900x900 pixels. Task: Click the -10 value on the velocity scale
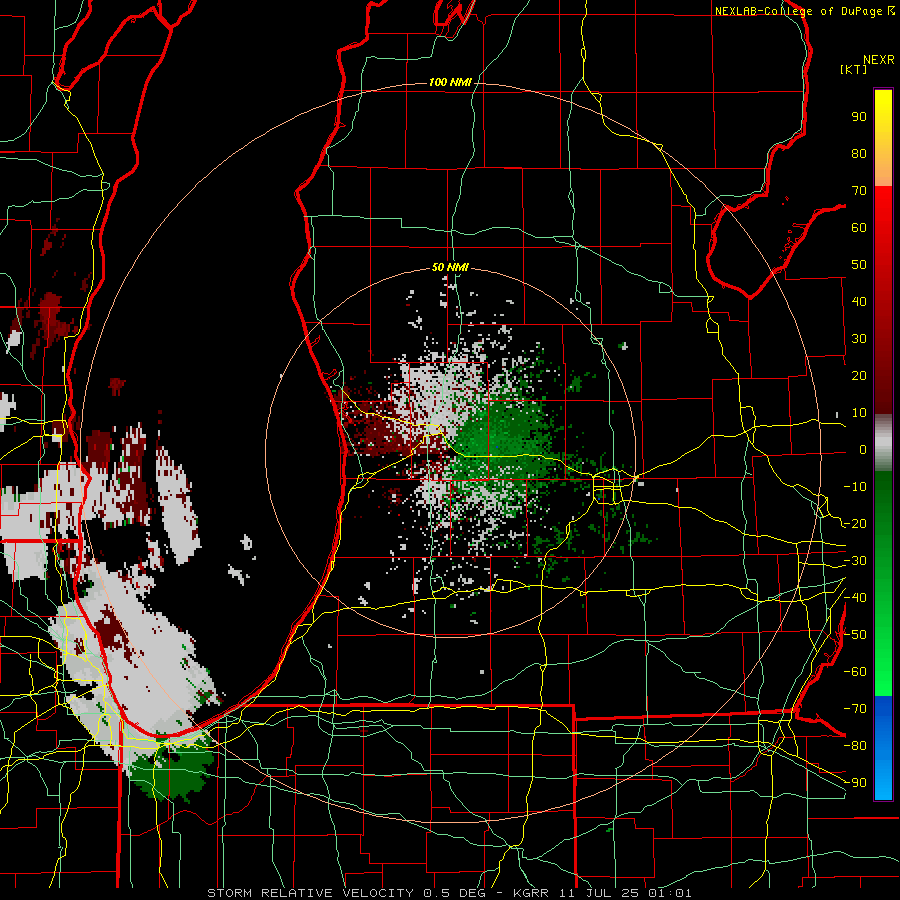pyautogui.click(x=855, y=487)
